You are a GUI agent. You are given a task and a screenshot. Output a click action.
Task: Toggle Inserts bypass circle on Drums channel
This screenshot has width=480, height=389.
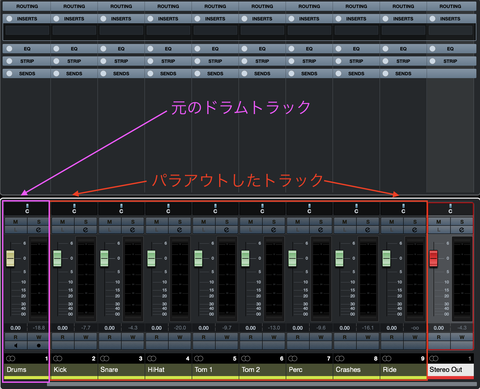click(x=9, y=19)
